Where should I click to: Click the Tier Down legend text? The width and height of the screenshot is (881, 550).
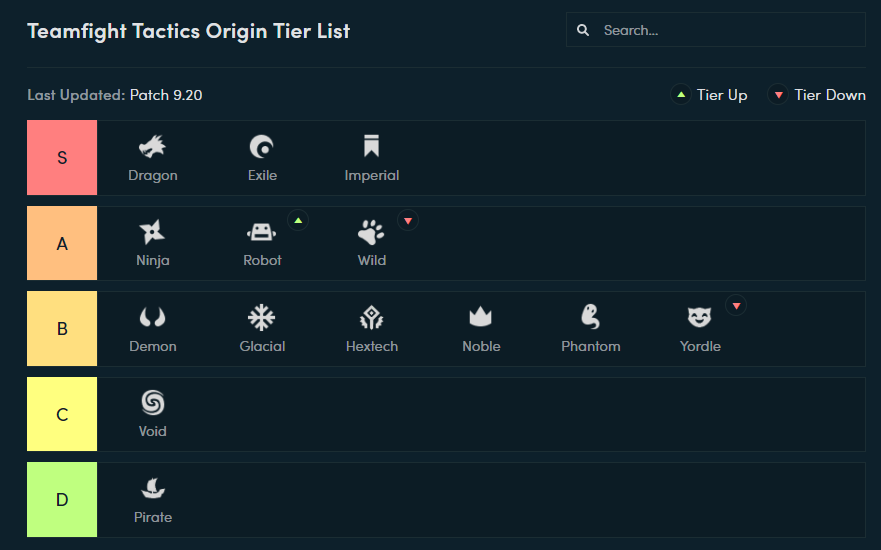[x=830, y=95]
